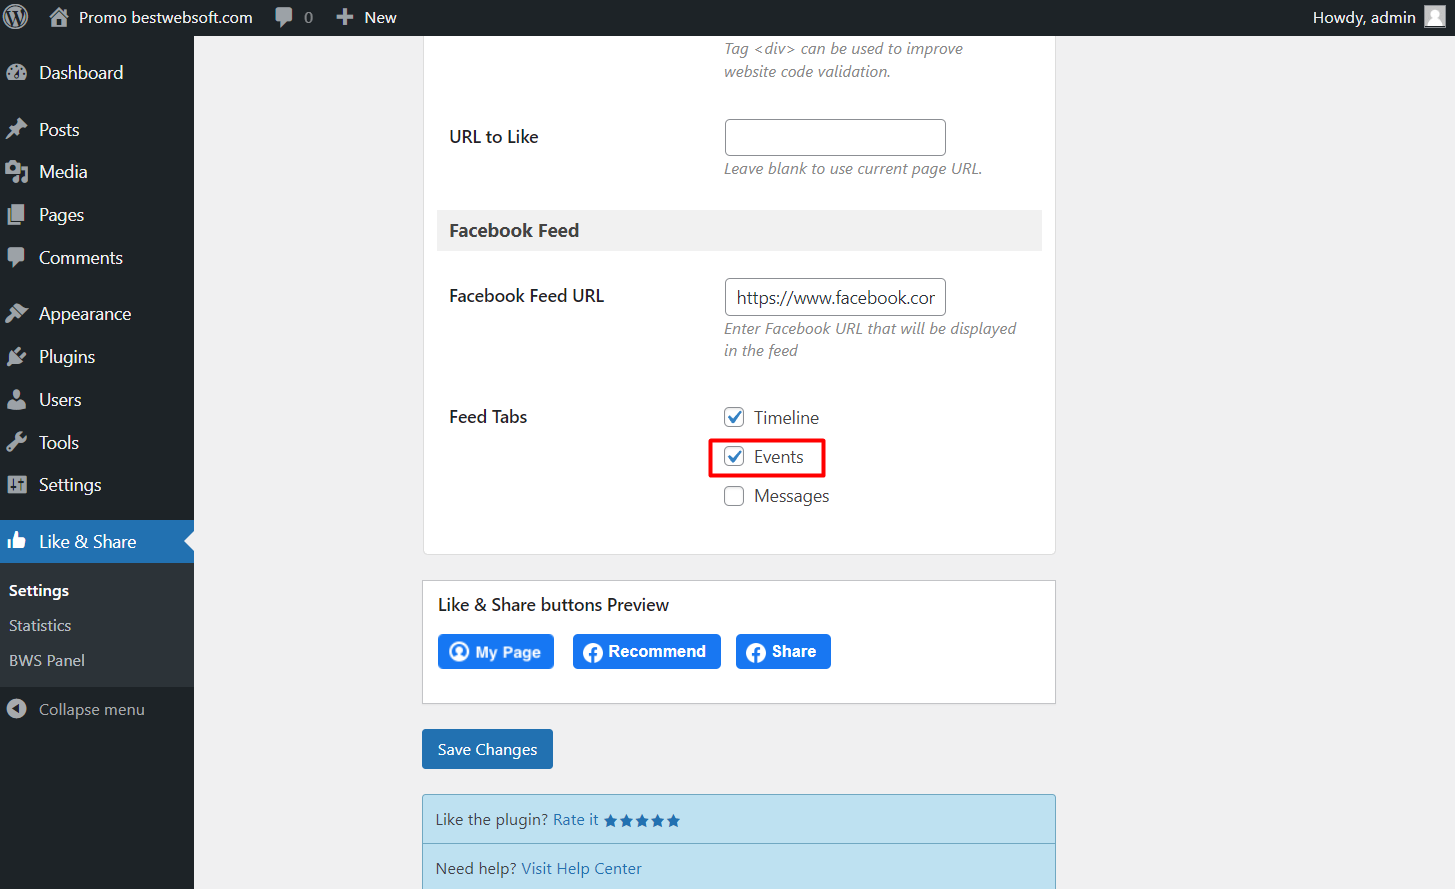Open the Visit Help Center link

tap(581, 868)
